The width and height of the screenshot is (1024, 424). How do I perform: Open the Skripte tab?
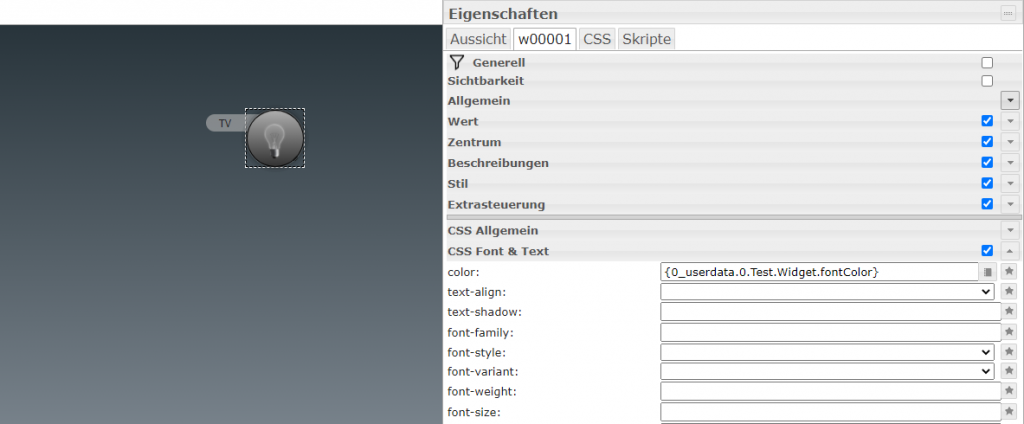click(x=646, y=39)
